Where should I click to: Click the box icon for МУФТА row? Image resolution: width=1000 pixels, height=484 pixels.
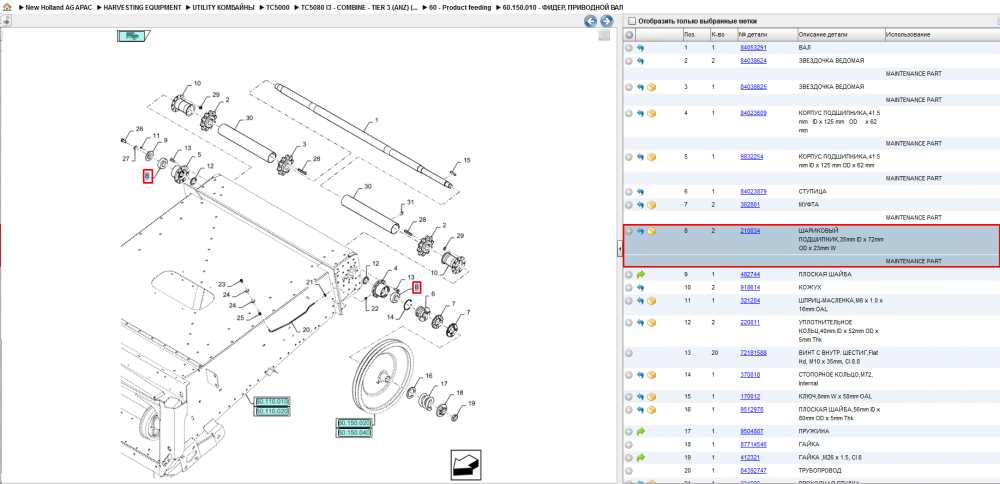coord(652,205)
